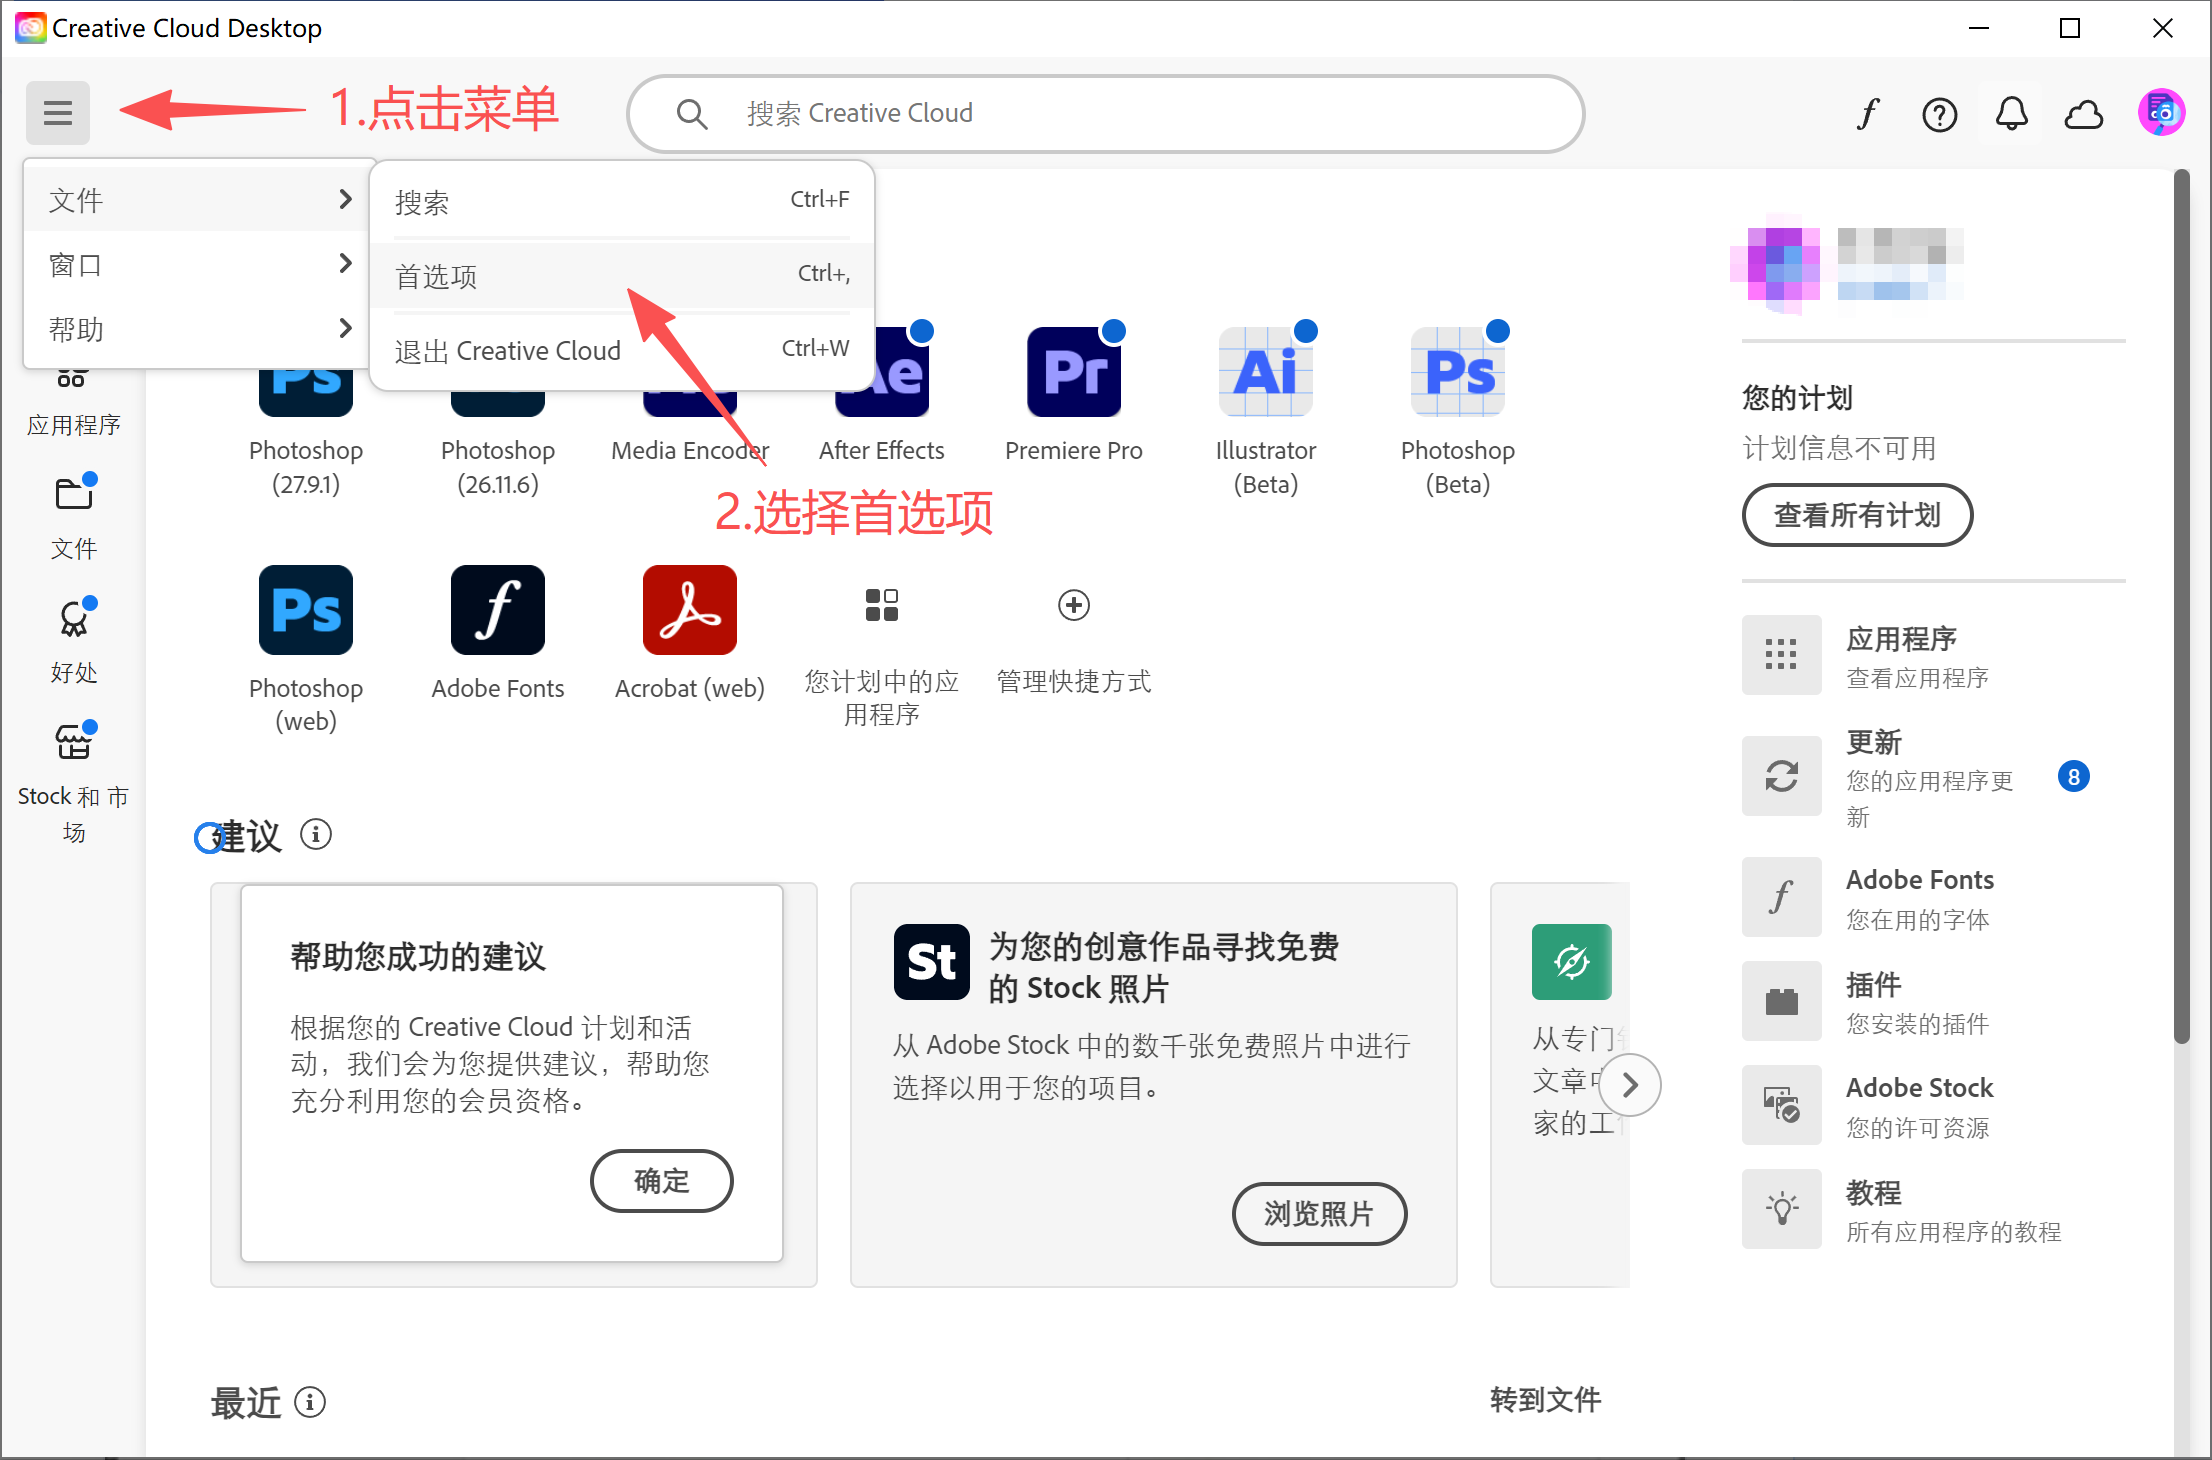Expand the 帮助 submenu

[200, 328]
